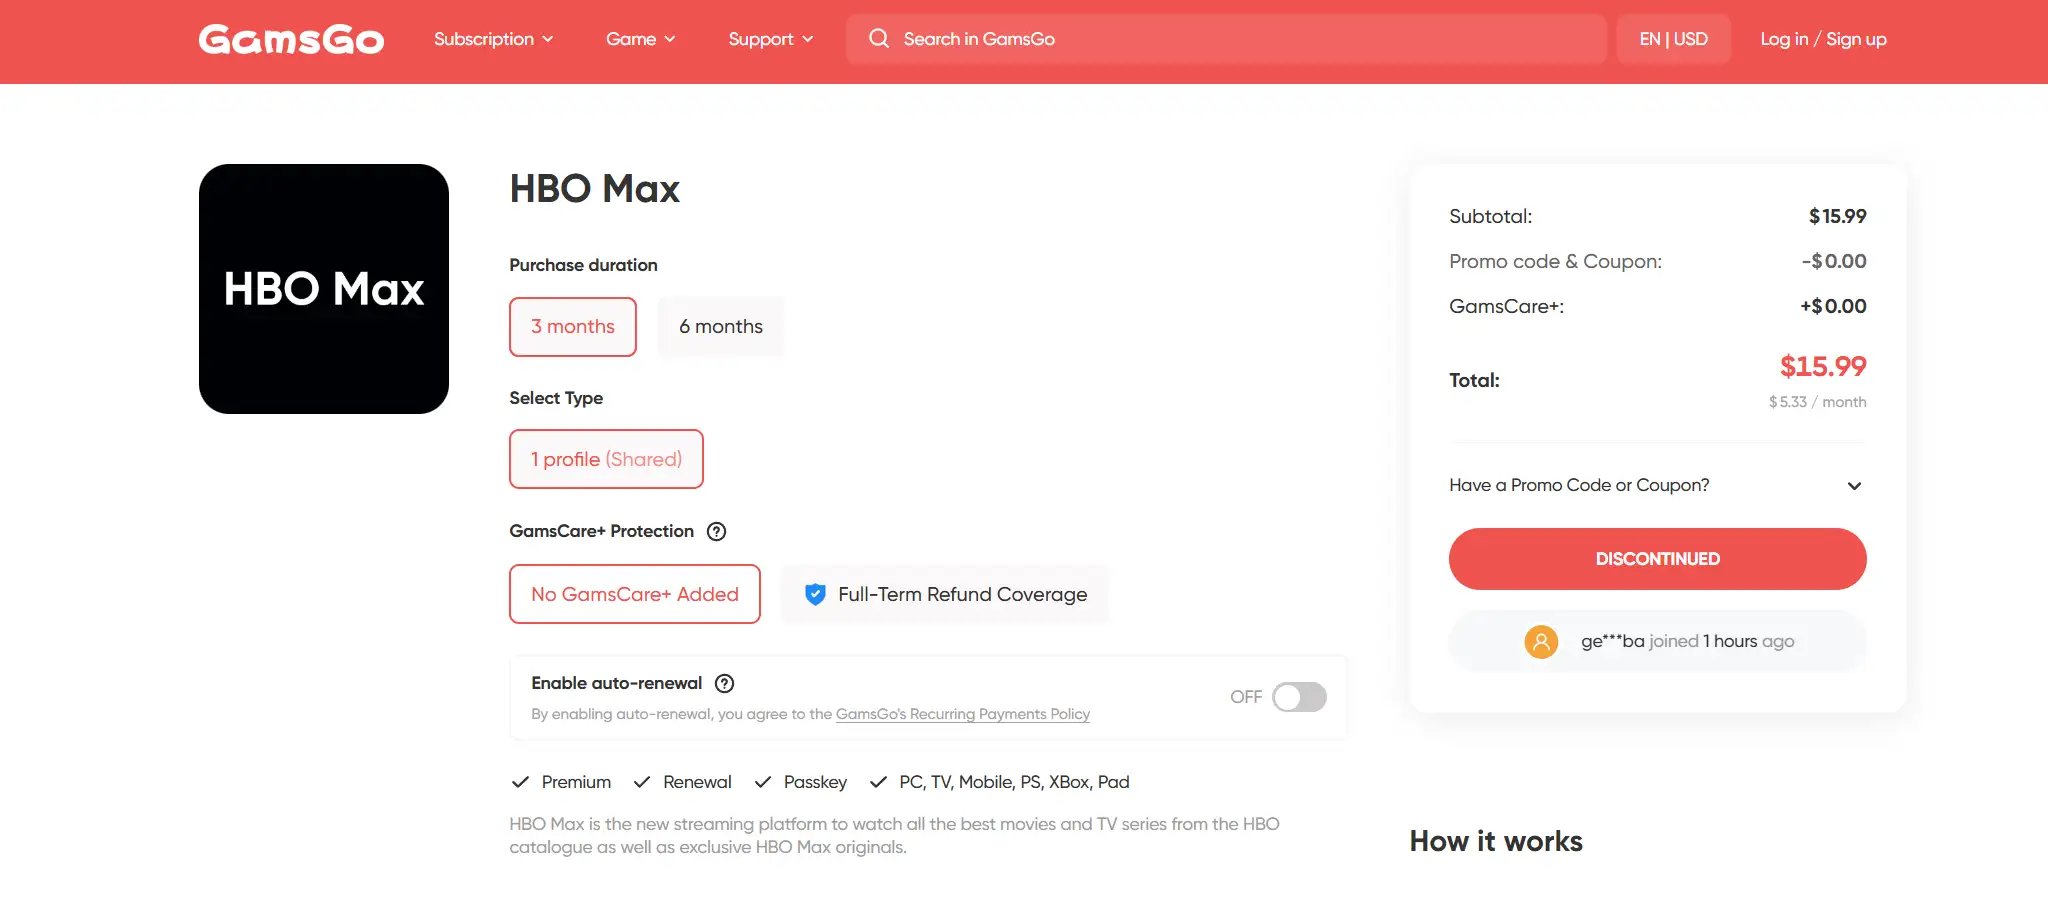Screen dimensions: 2048x900
Task: Click the OFF label beside toggle
Action: click(x=1246, y=697)
